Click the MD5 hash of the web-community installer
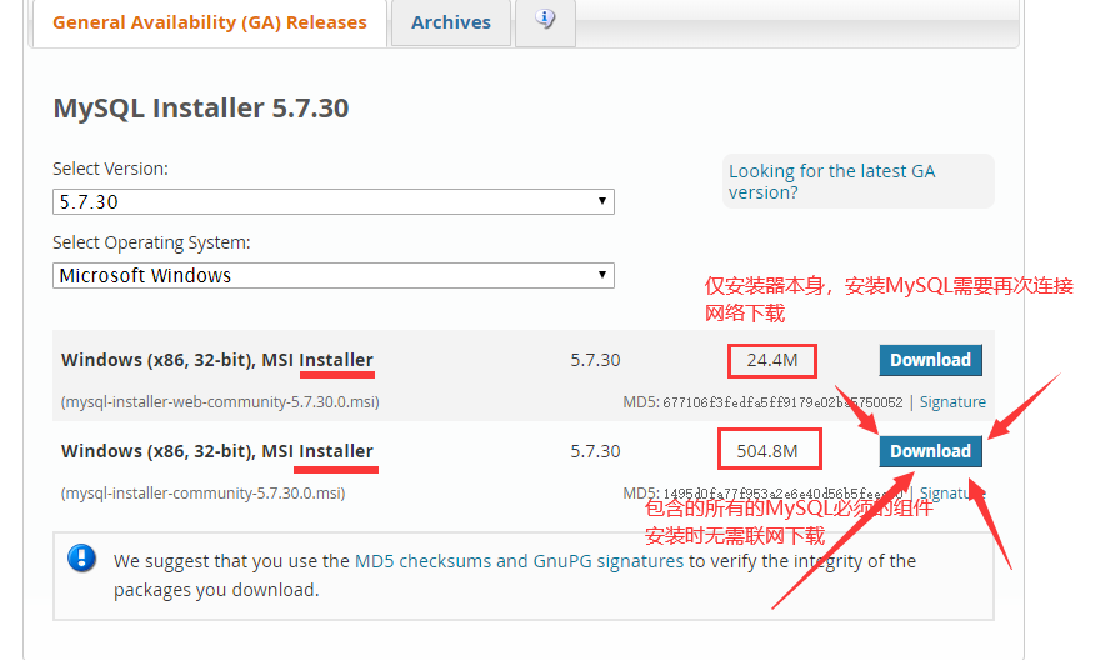The width and height of the screenshot is (1095, 660). pos(782,402)
